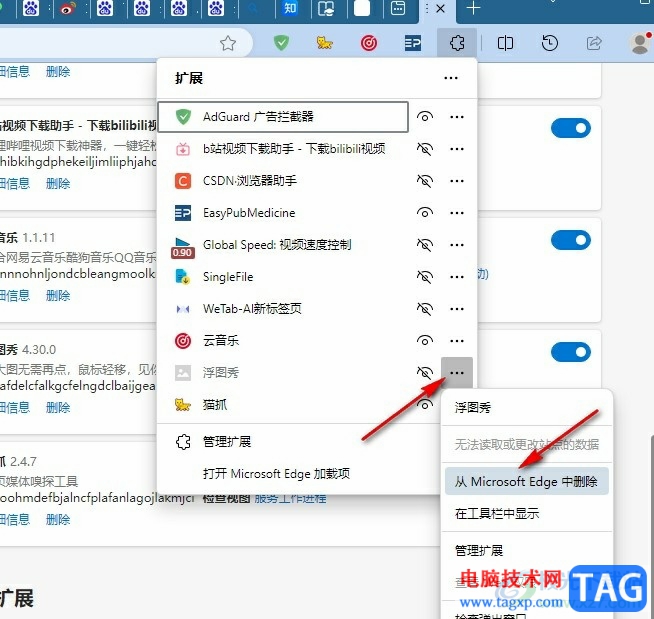Open more actions for b站视频下载助手
The image size is (654, 619).
pos(457,149)
